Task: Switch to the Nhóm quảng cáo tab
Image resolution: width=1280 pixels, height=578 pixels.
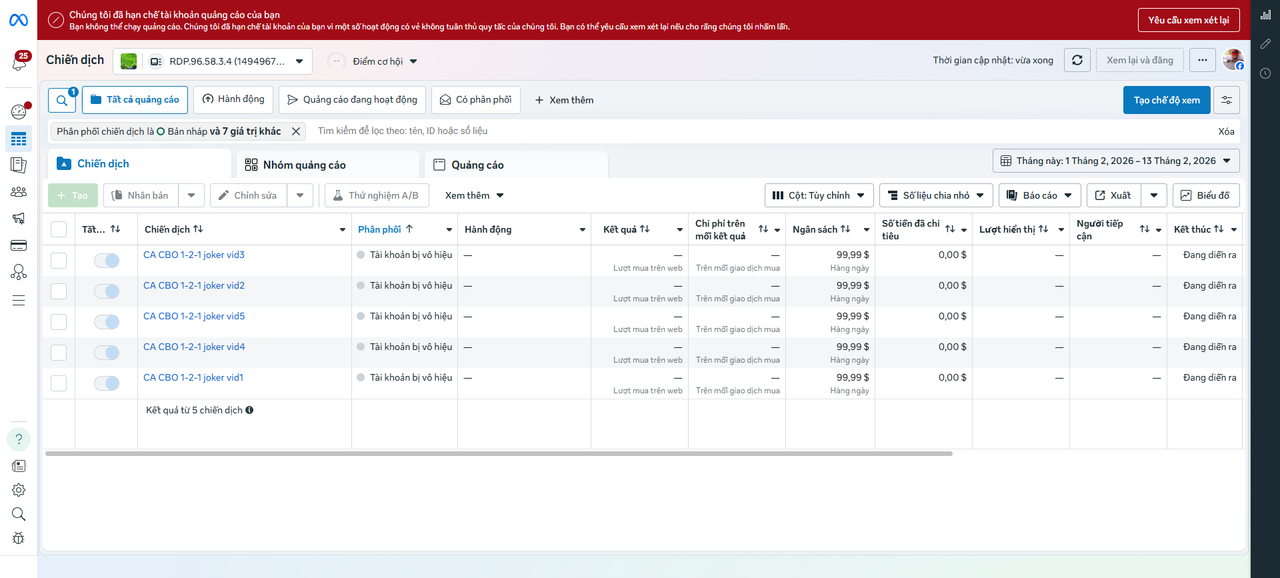Action: click(327, 164)
